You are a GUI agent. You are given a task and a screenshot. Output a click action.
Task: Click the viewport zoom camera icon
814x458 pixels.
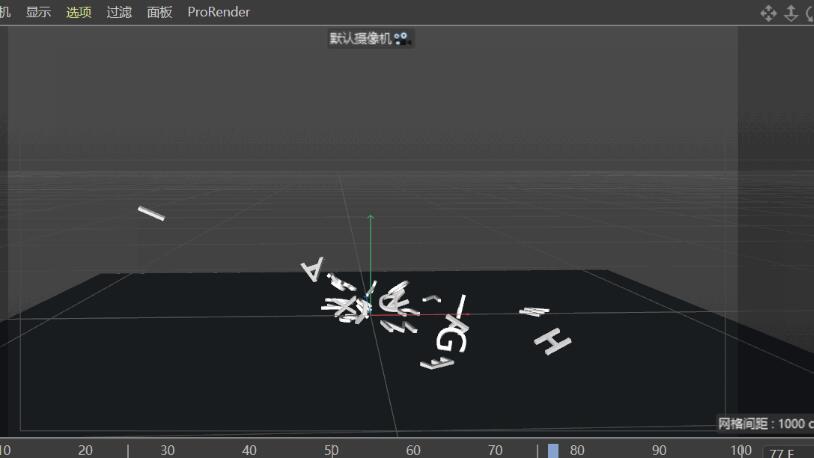(x=791, y=13)
